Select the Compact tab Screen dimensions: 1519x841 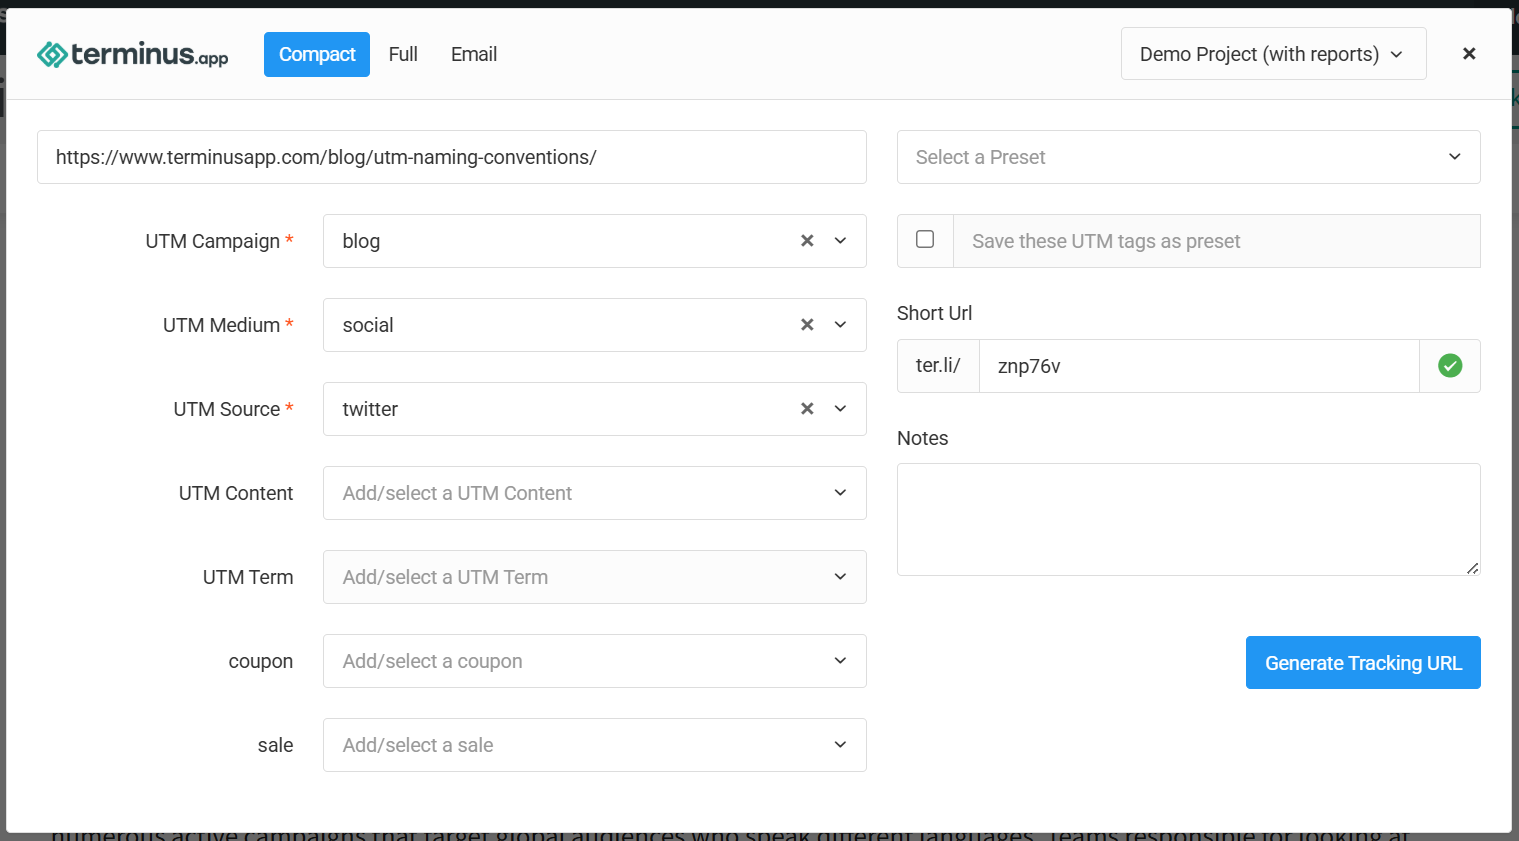pyautogui.click(x=317, y=54)
